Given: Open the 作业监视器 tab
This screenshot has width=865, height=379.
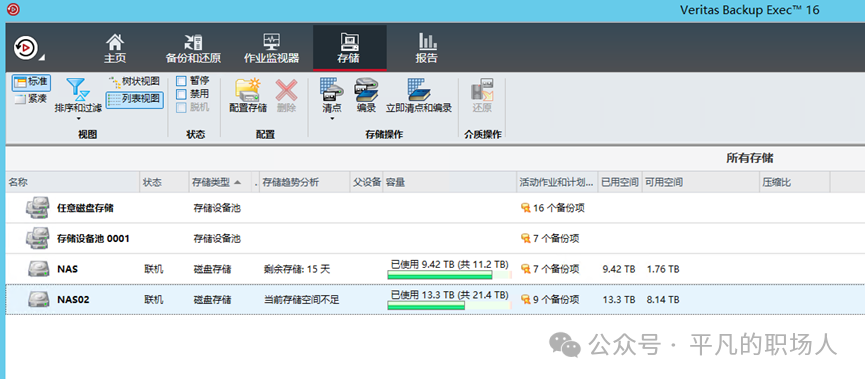Looking at the screenshot, I should [271, 49].
